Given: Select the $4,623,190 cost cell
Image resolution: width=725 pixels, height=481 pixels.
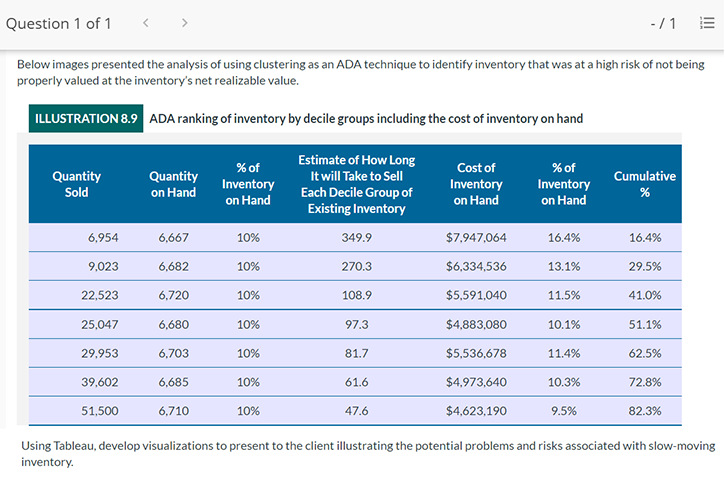Looking at the screenshot, I should (x=476, y=411).
